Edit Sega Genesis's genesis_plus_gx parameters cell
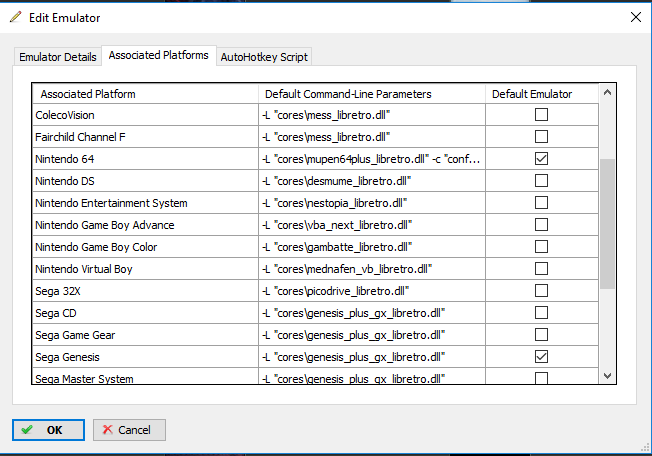 [372, 357]
